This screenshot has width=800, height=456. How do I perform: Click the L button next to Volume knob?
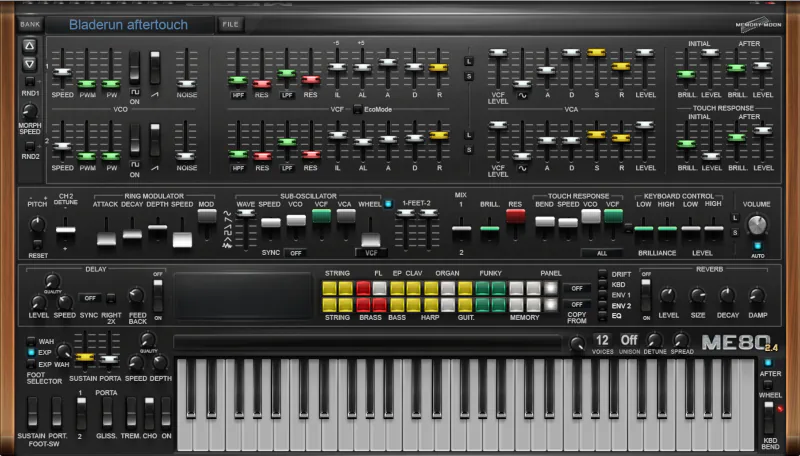pos(735,218)
